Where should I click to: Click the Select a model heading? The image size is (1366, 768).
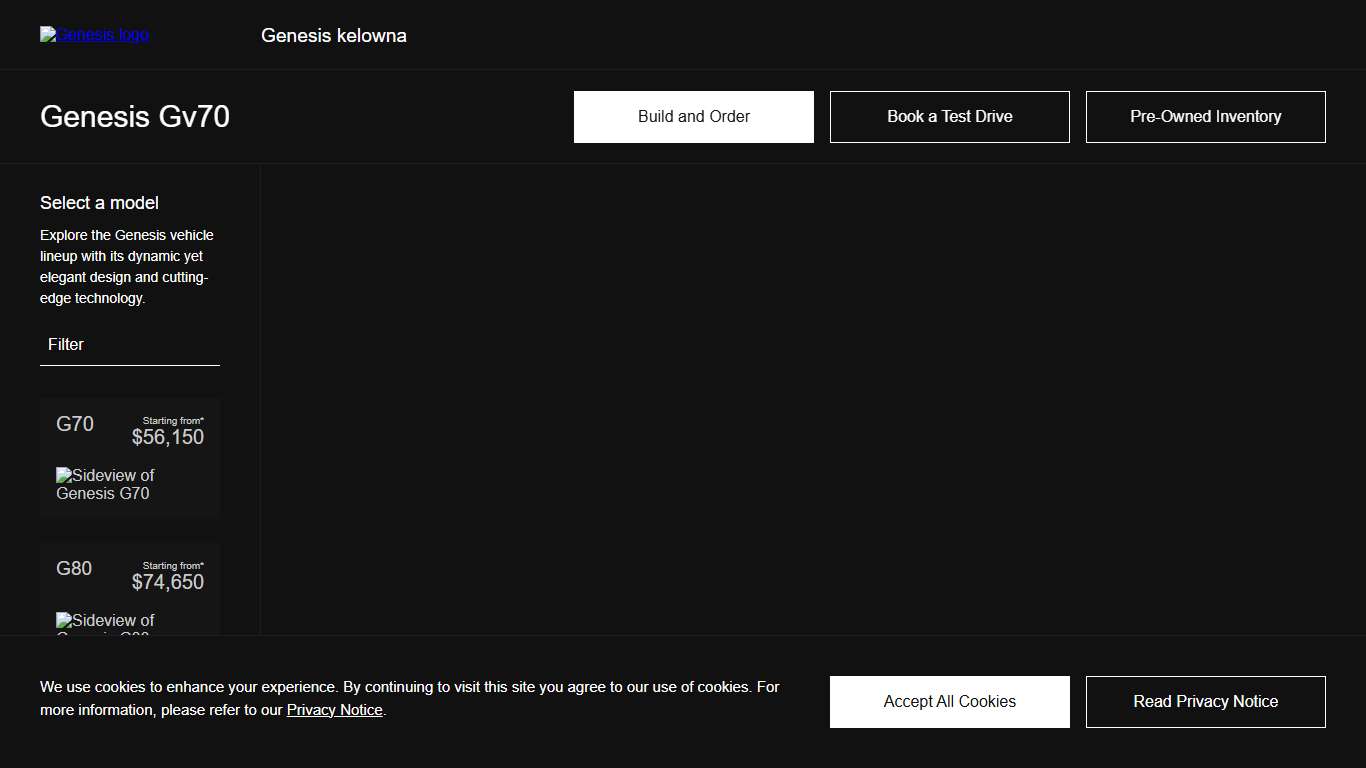[99, 203]
